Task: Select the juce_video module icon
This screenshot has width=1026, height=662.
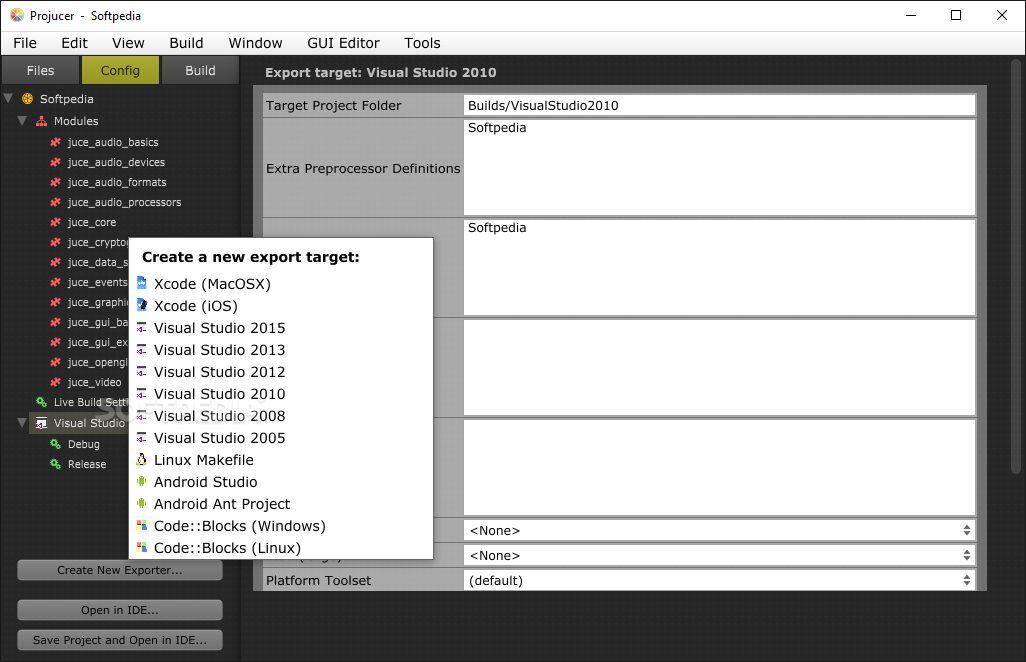Action: click(56, 382)
